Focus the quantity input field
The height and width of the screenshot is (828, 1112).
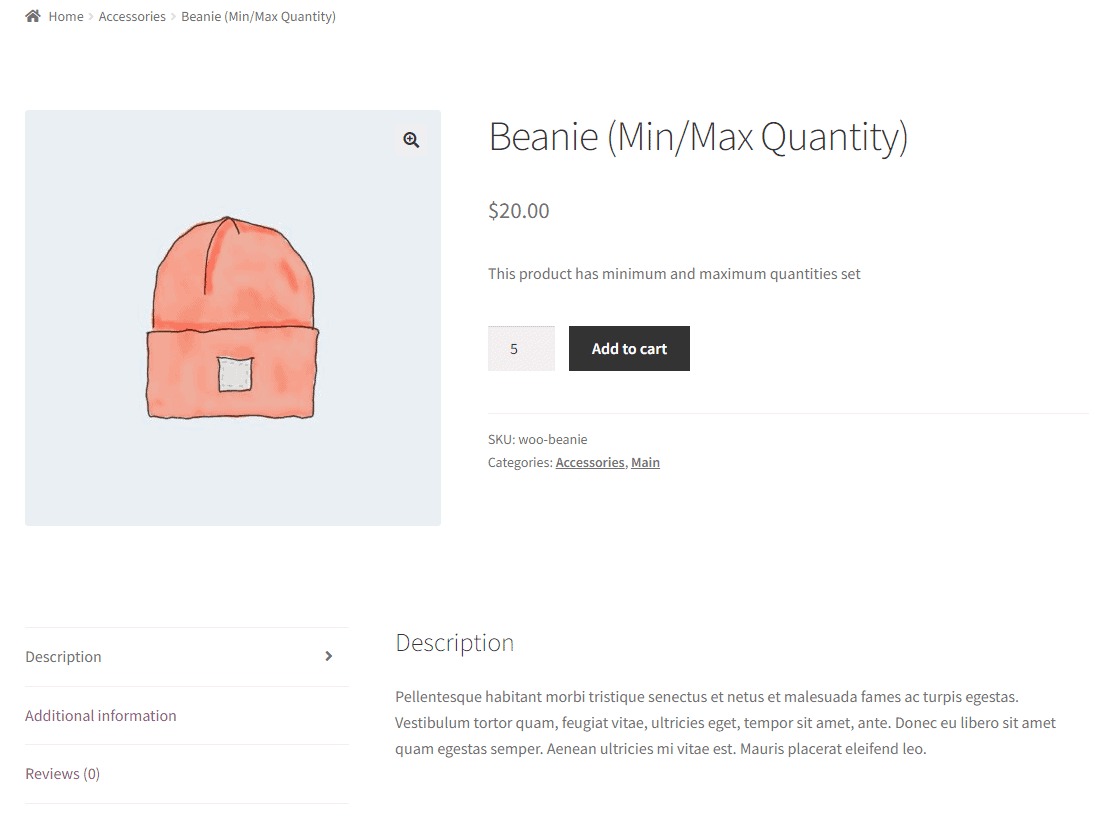click(521, 349)
